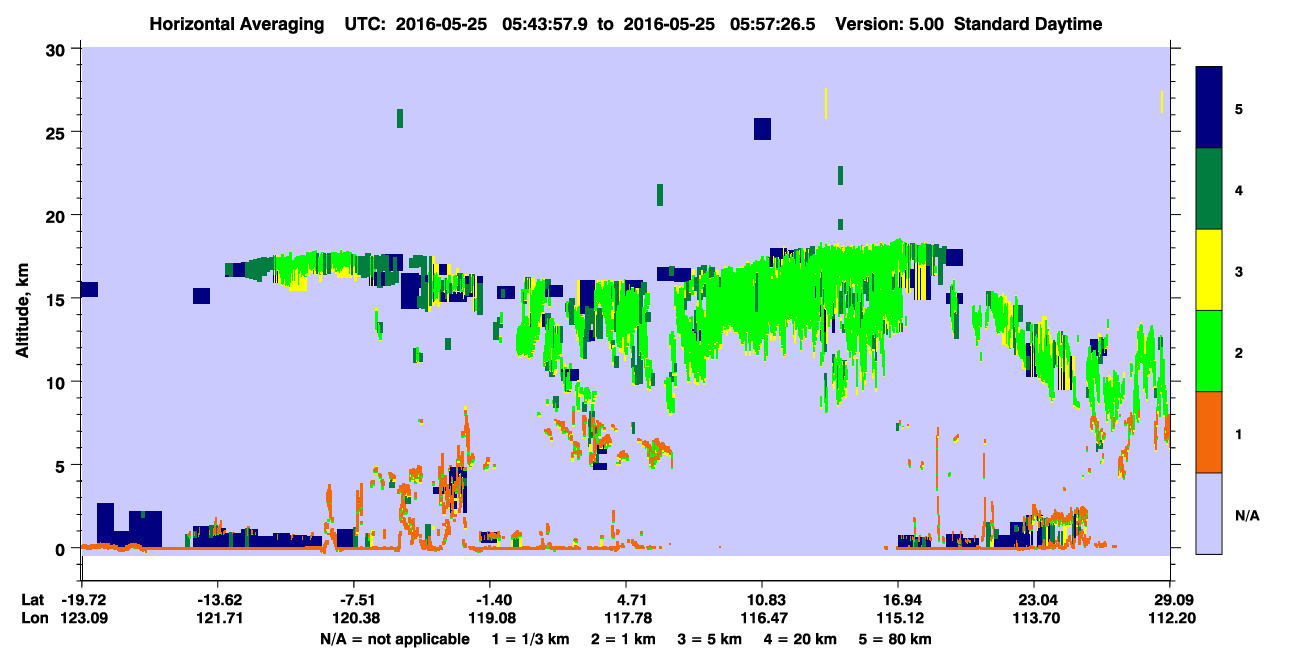Image resolution: width=1300 pixels, height=667 pixels.
Task: Click the dark green colorbar segment labeled 4
Action: (x=1209, y=189)
